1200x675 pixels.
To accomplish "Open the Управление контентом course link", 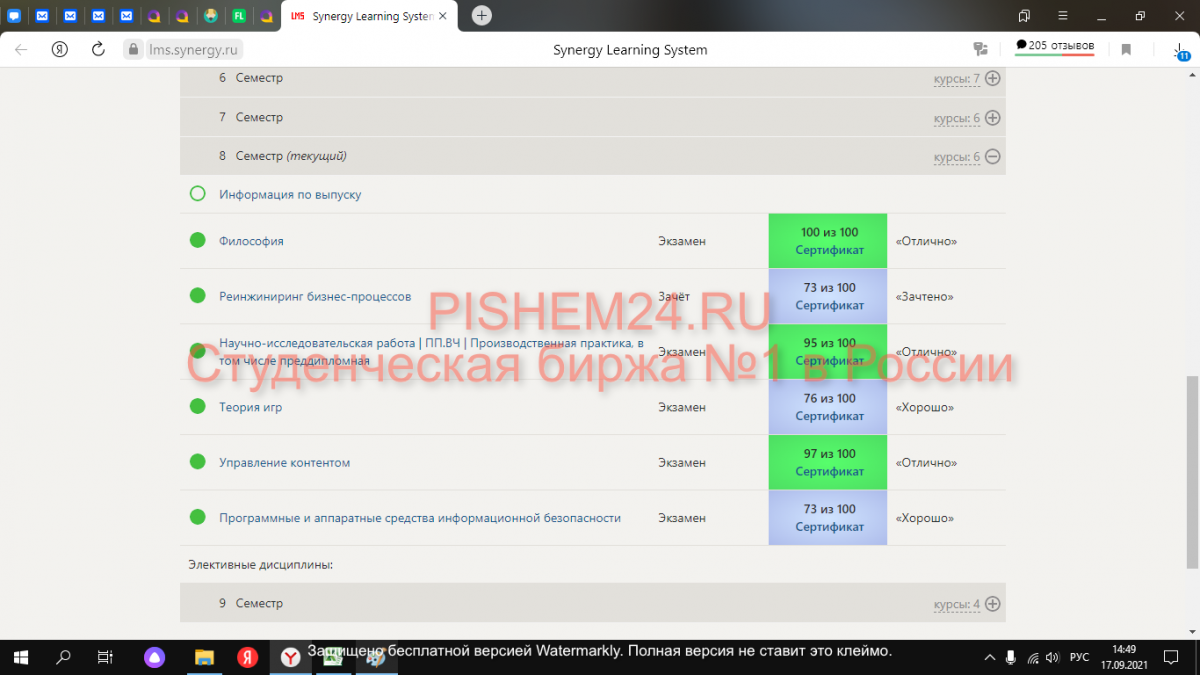I will coord(284,463).
